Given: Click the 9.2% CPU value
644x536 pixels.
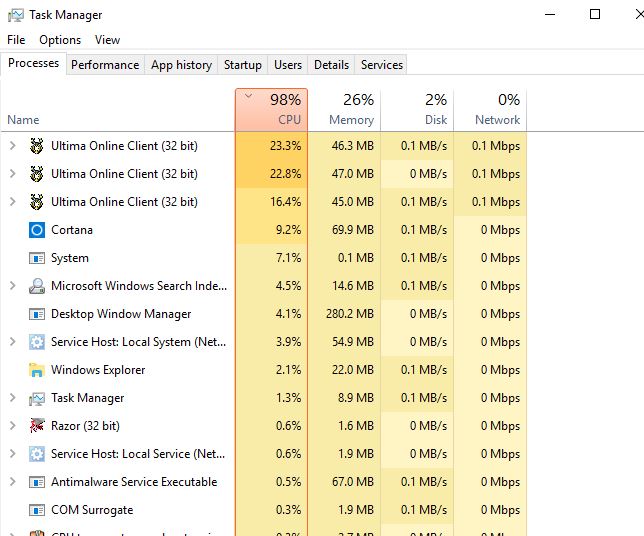Looking at the screenshot, I should click(289, 230).
